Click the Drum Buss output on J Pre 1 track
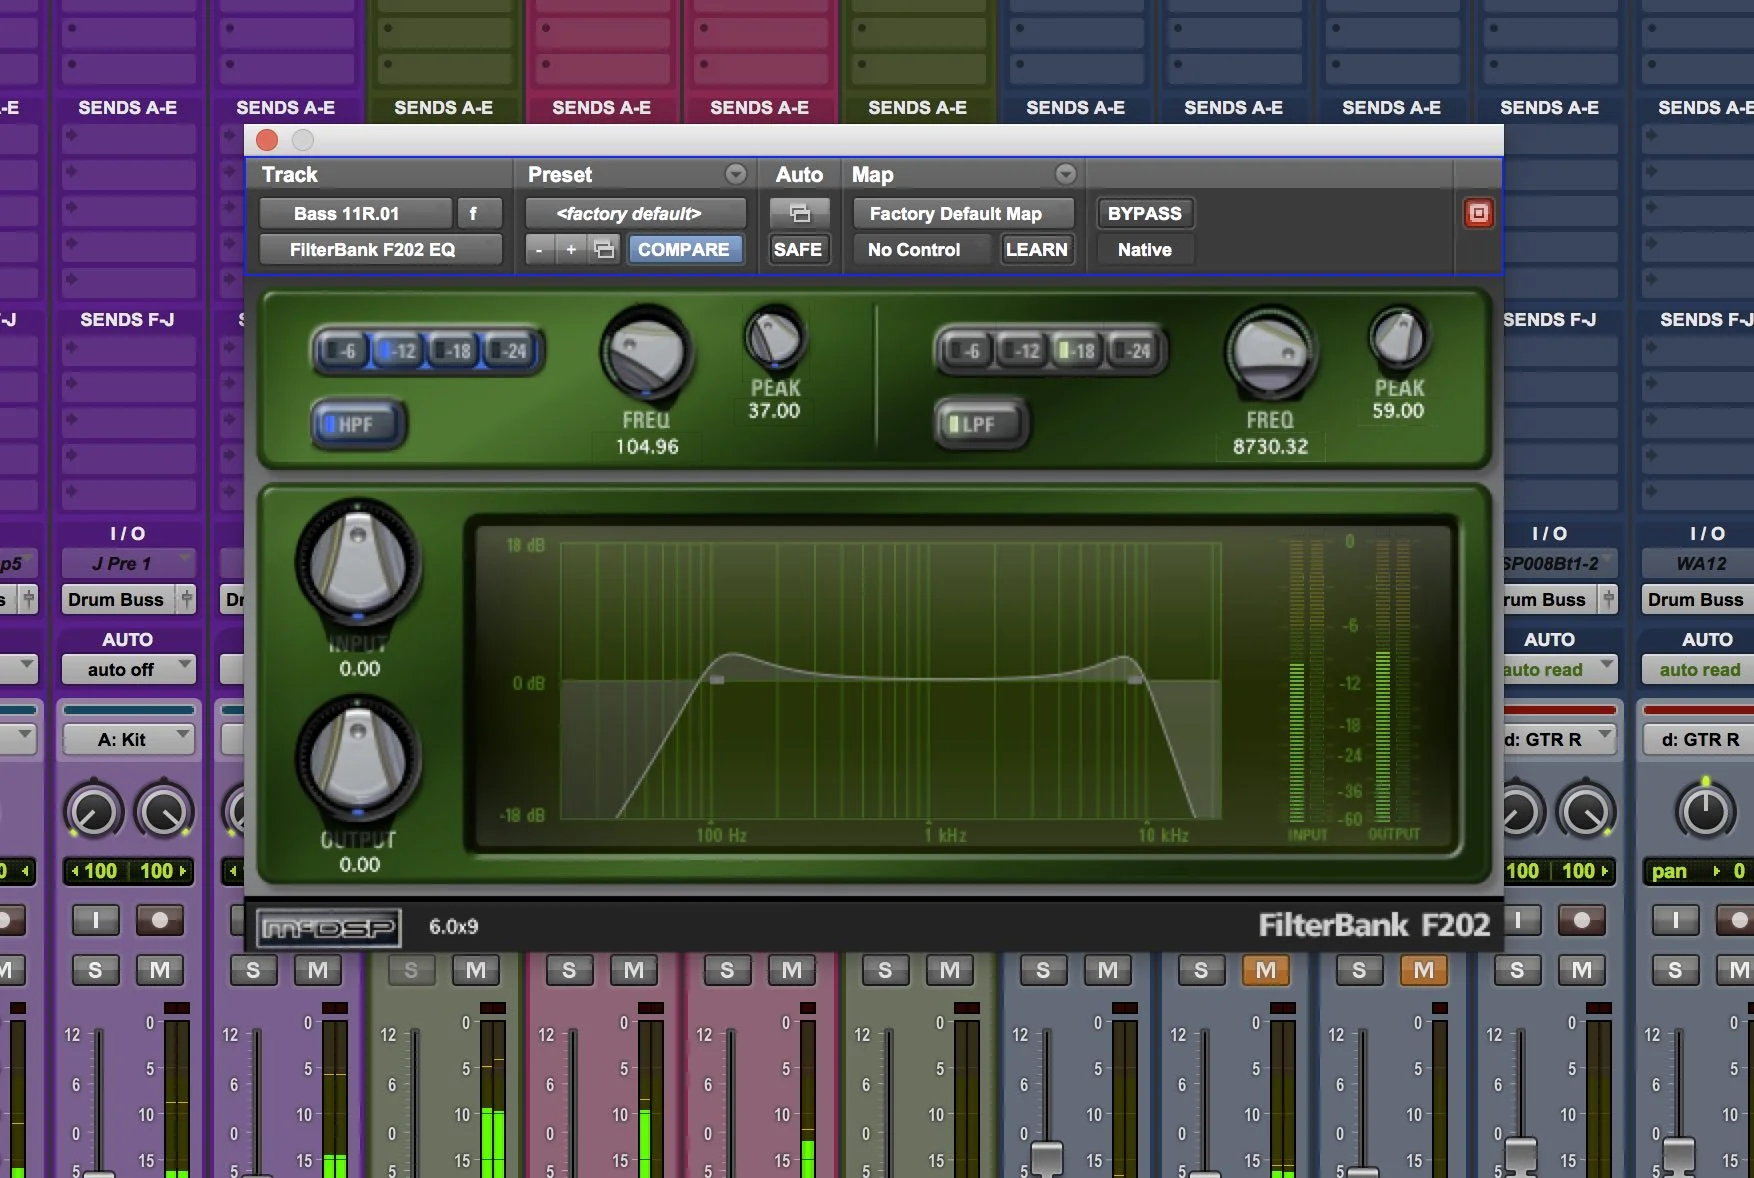The height and width of the screenshot is (1178, 1754). tap(116, 599)
